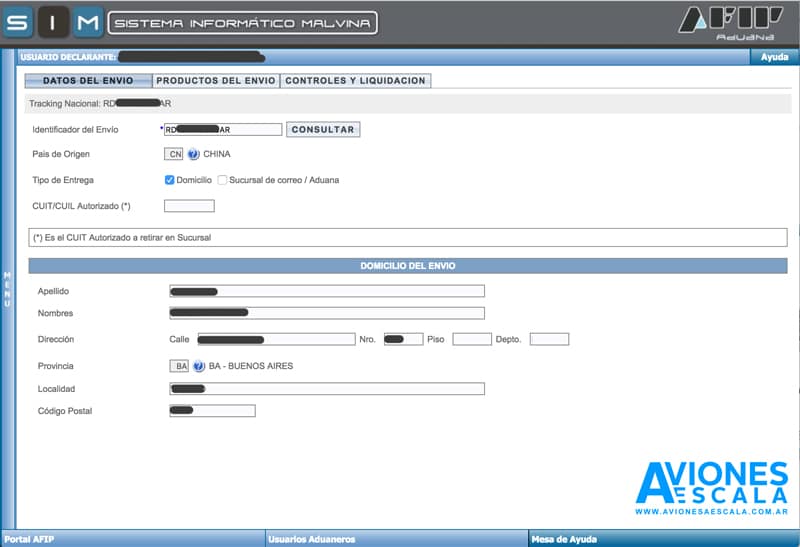The height and width of the screenshot is (547, 800).
Task: Open Mesa de Ayuda footer link
Action: pyautogui.click(x=564, y=539)
